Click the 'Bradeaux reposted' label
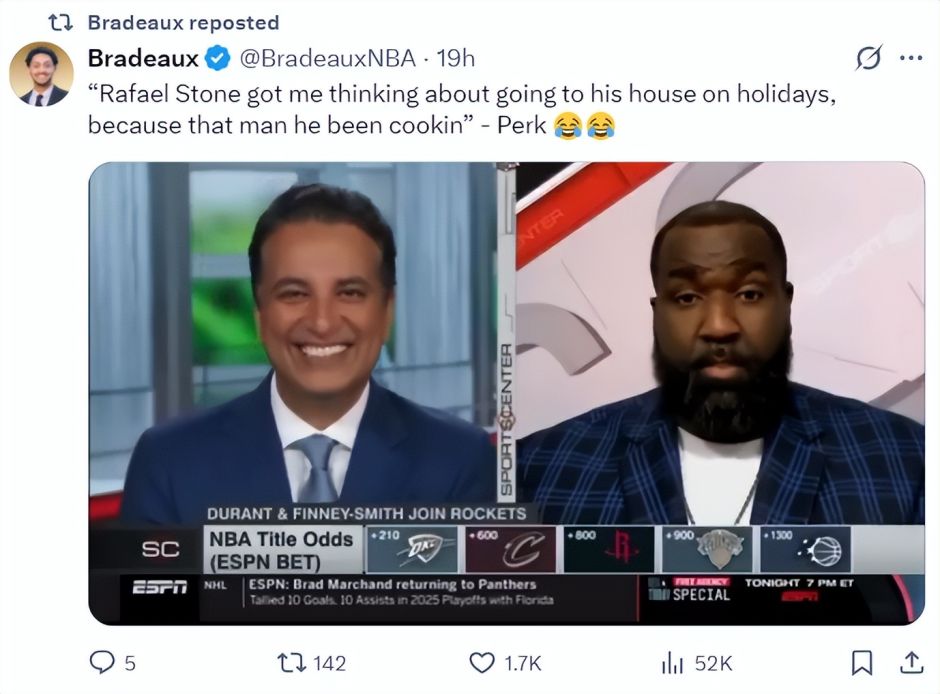Image resolution: width=940 pixels, height=694 pixels. pyautogui.click(x=183, y=22)
